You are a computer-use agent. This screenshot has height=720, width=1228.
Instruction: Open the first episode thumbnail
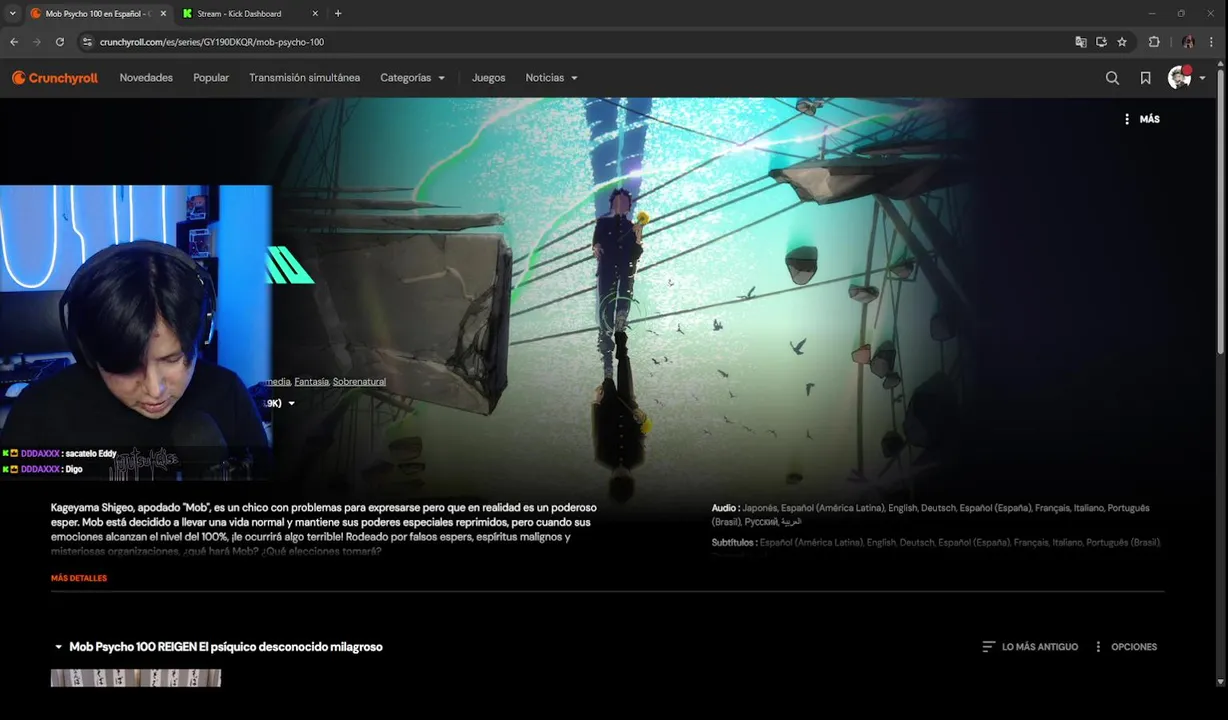136,678
